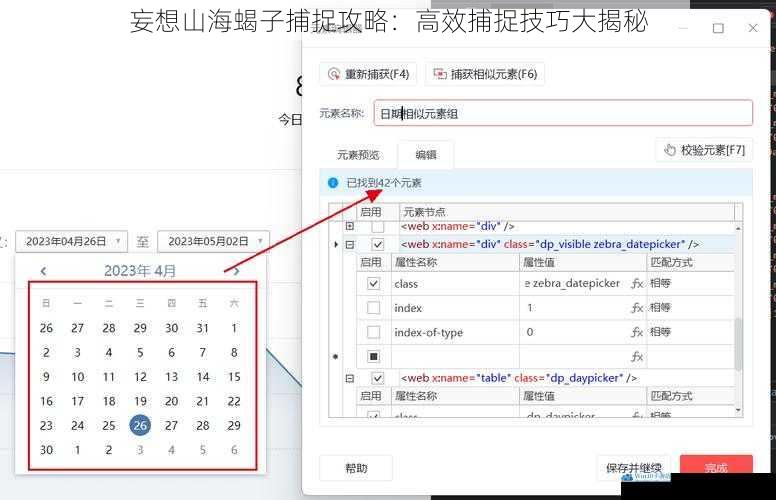This screenshot has height=500, width=776.
Task: Select April 9 in the calendar
Action: tap(46, 377)
